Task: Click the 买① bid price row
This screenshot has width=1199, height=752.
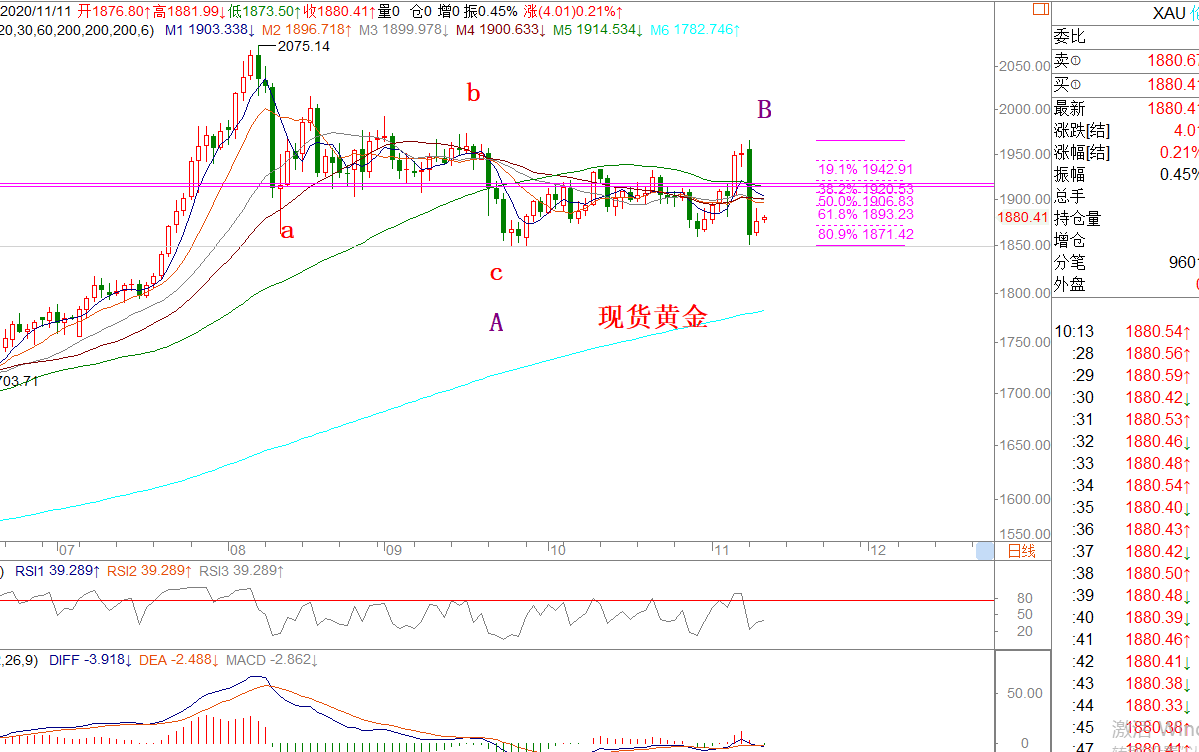Action: [1126, 84]
